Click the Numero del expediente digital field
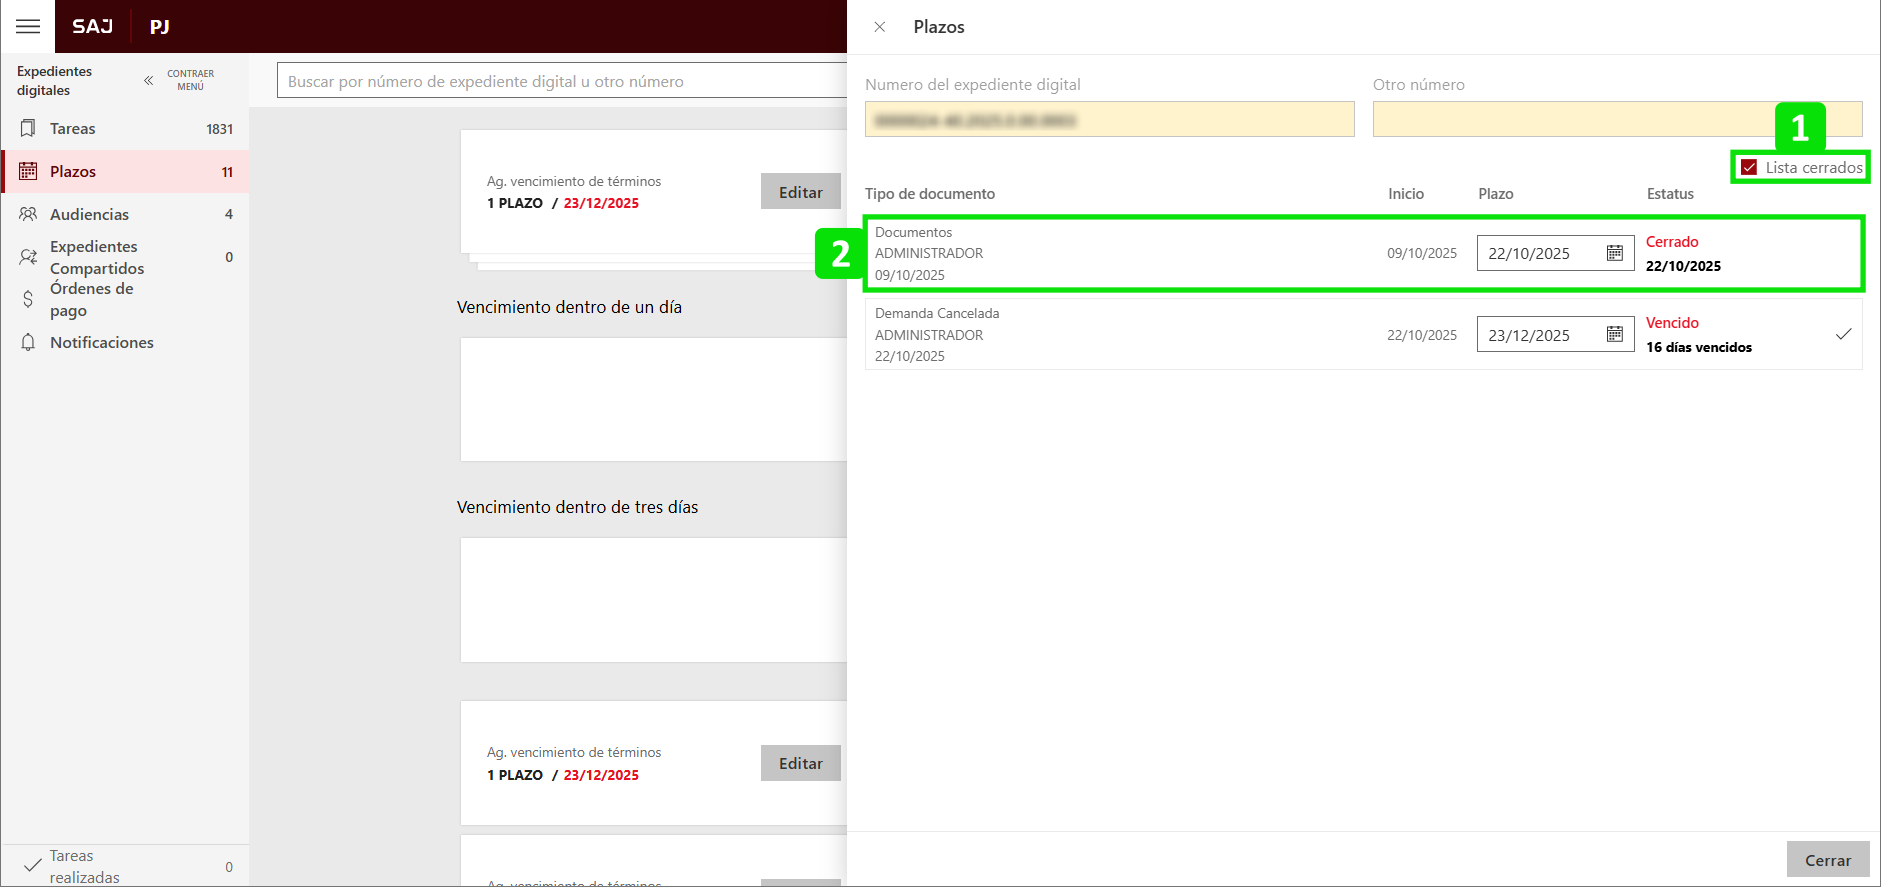 [x=1109, y=119]
